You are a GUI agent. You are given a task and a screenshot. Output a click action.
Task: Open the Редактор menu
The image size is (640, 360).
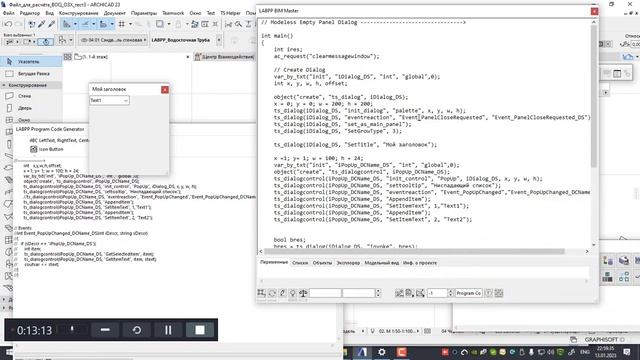pos(30,13)
